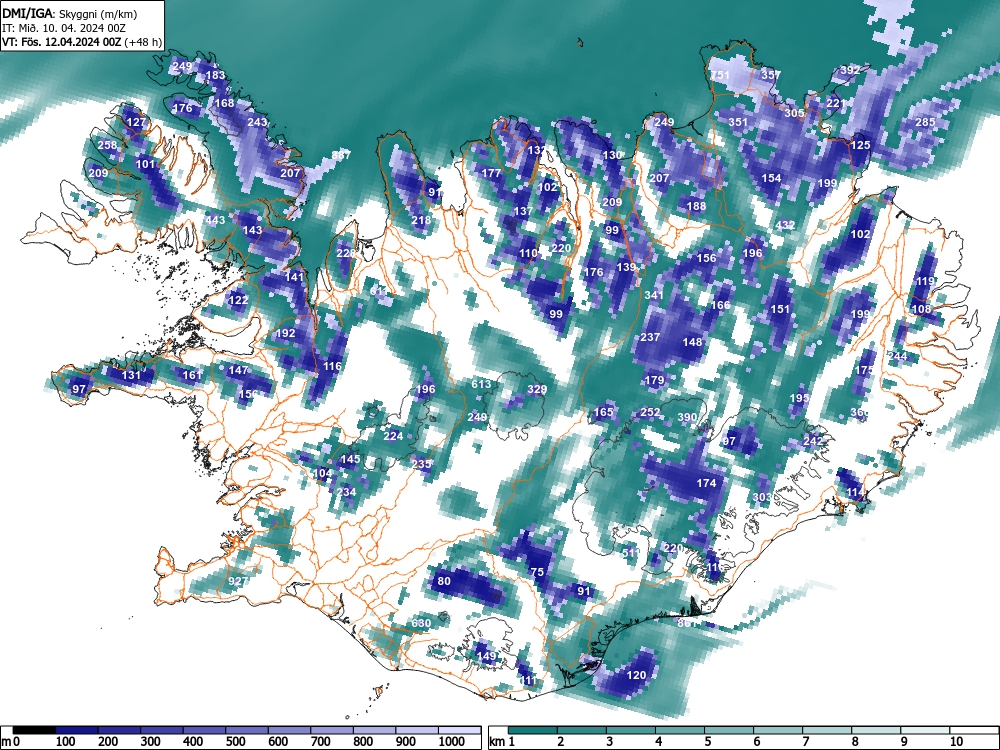Click the visibility value 119 on the map
This screenshot has width=1000, height=750.
(x=925, y=281)
